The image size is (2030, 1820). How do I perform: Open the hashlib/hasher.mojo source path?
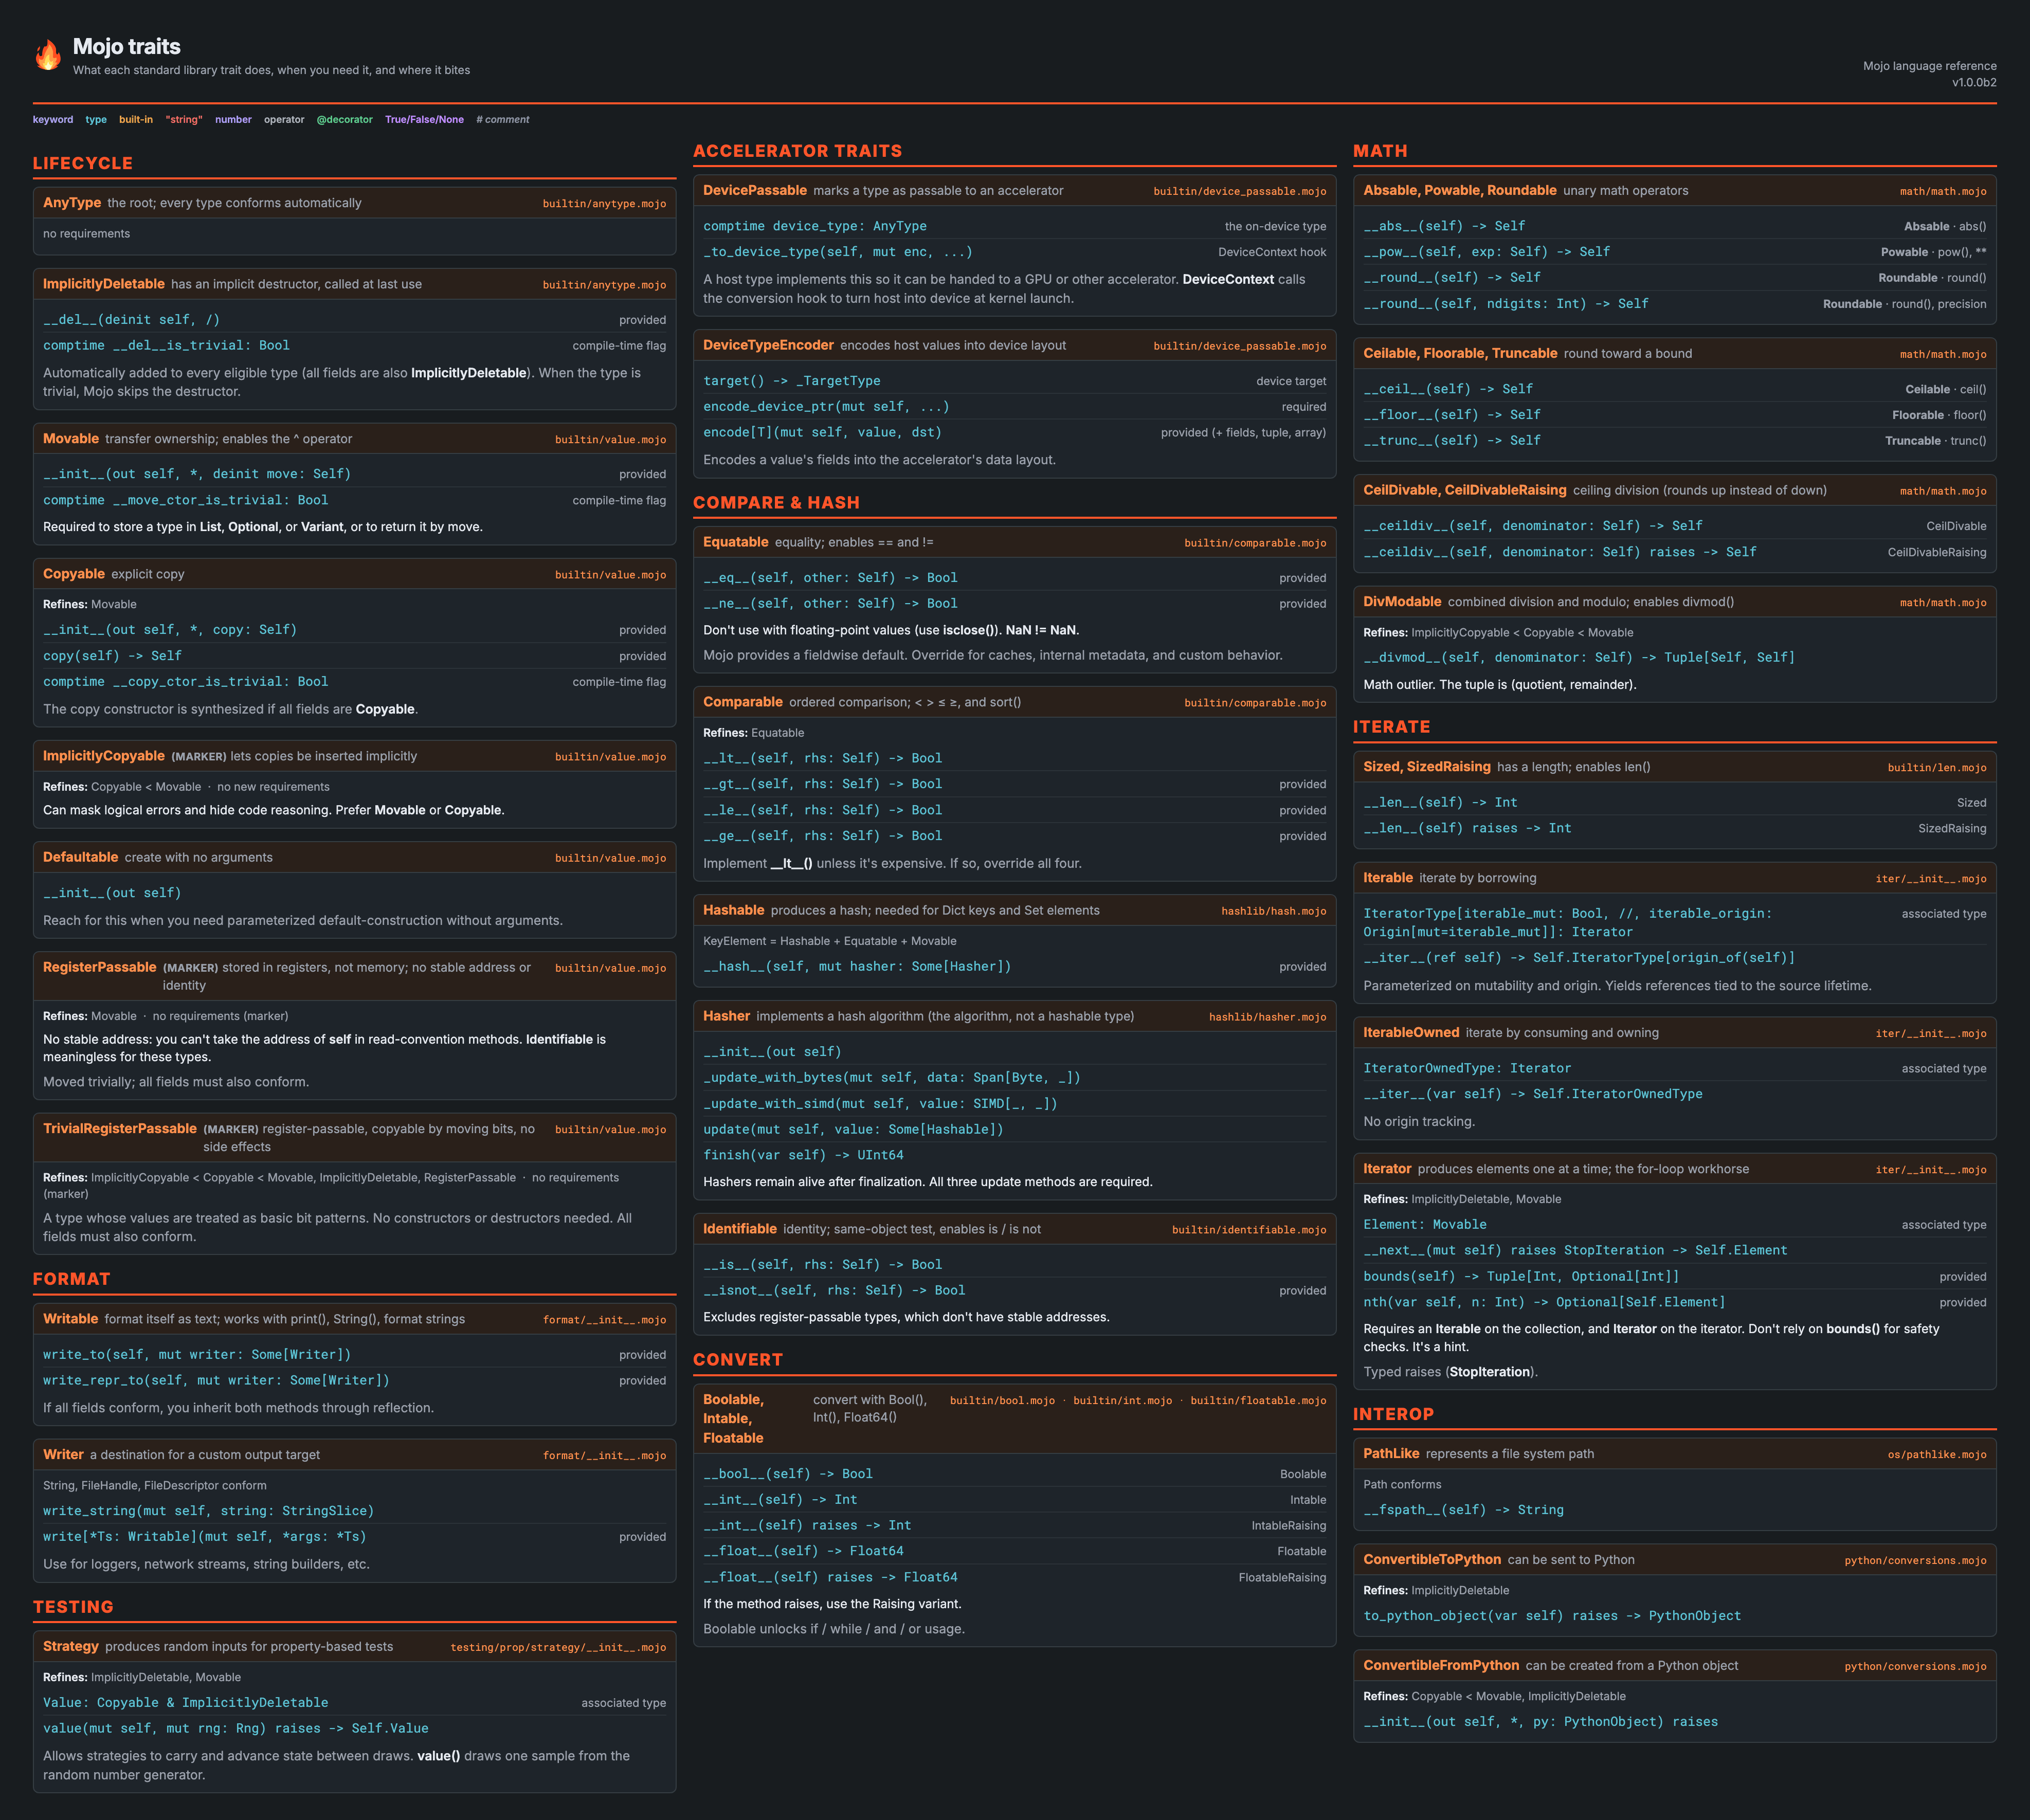[1268, 1017]
